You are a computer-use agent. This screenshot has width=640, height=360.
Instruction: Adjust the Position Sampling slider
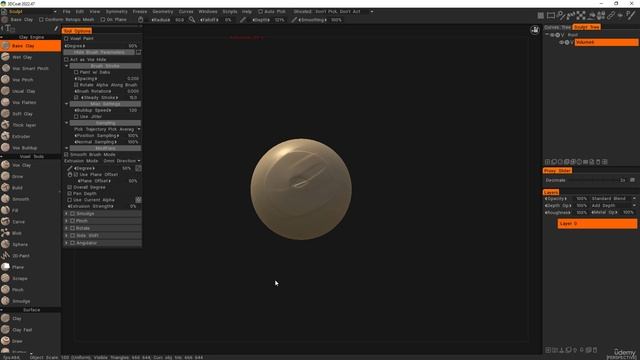pyautogui.click(x=106, y=136)
